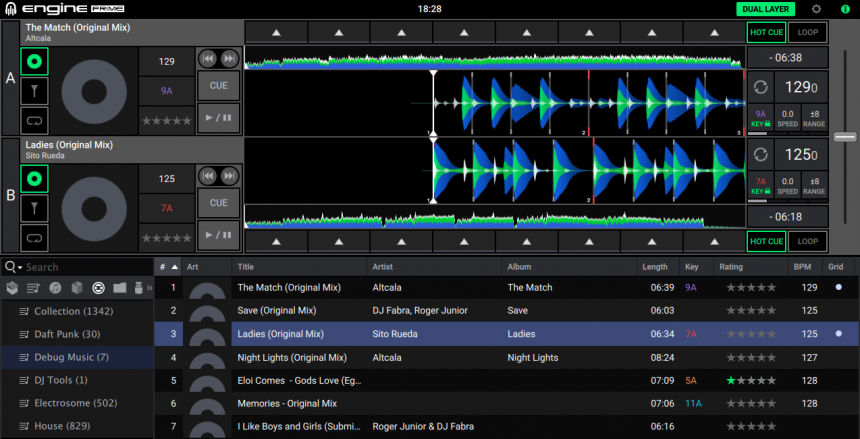Click the tuning fork icon on deck B

(x=34, y=208)
